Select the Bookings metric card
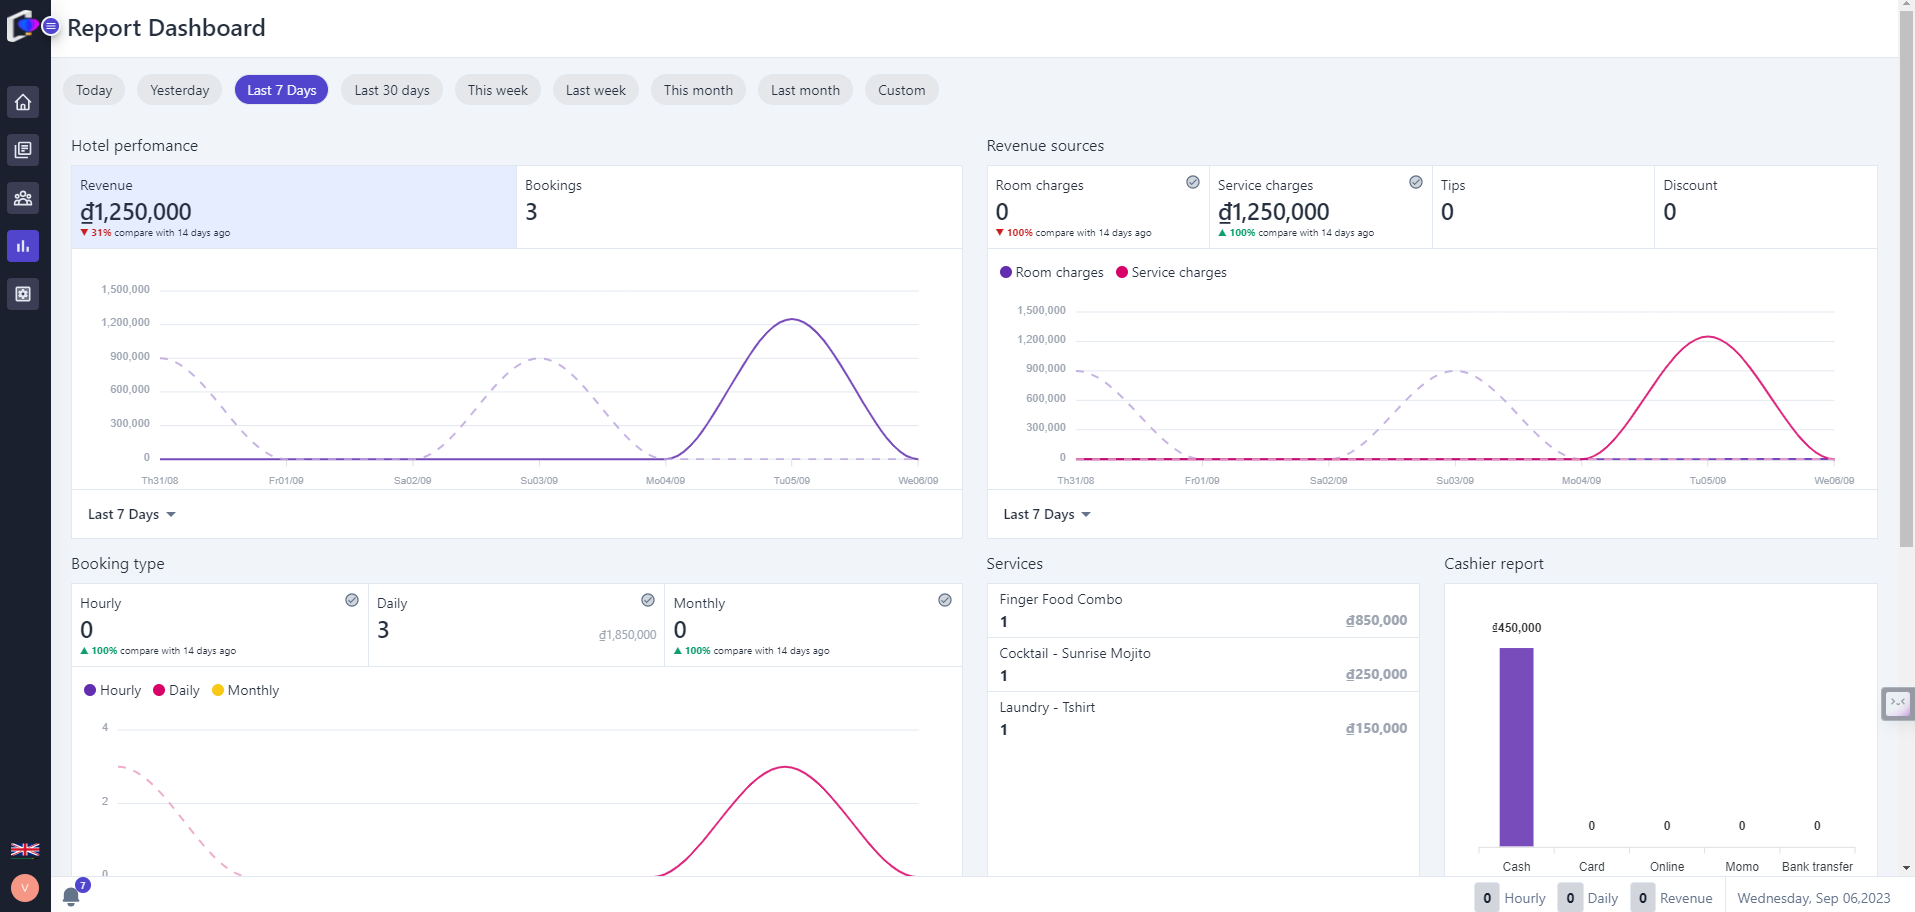Screen dimensions: 1915x912 click(x=738, y=206)
